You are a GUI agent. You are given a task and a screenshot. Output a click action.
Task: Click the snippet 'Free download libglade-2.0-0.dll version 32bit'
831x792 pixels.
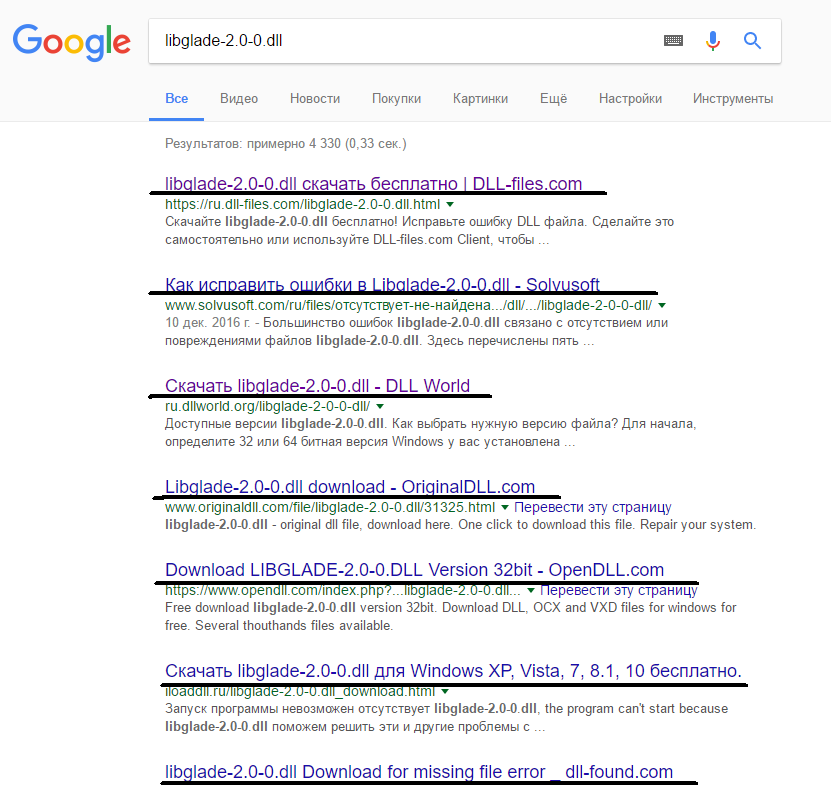coord(450,617)
